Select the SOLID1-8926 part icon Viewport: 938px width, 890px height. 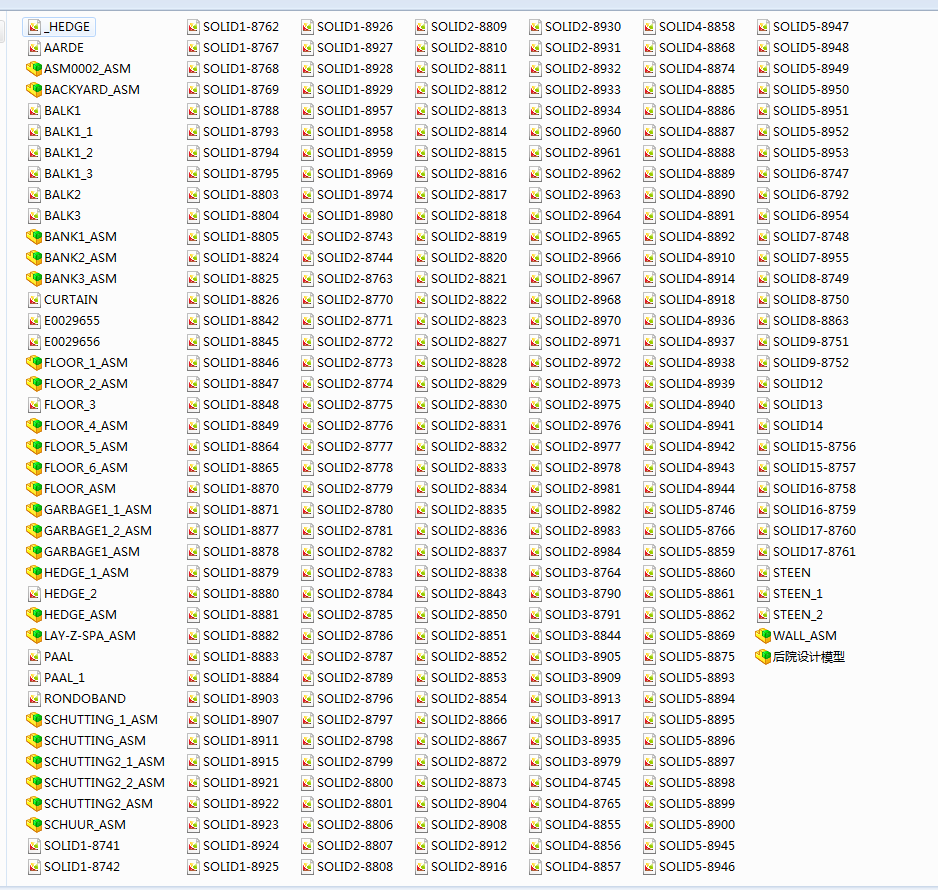click(x=307, y=27)
